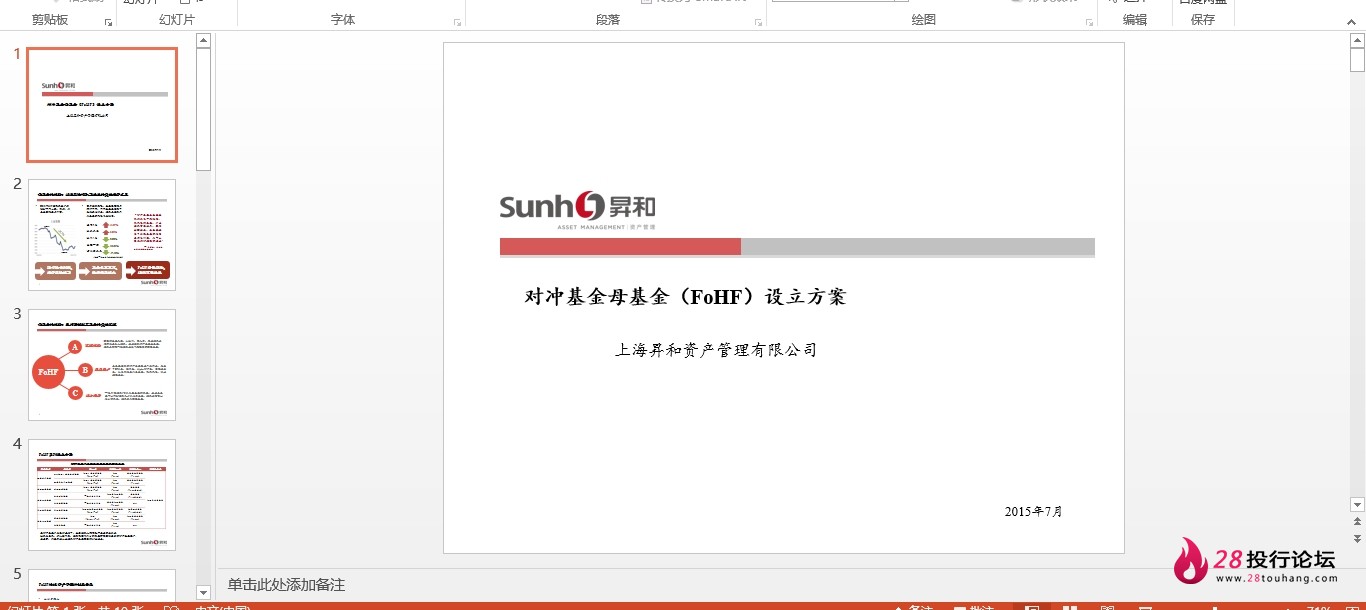Select the title 对冲基金母基金（FoHF）设立方案
Image resolution: width=1366 pixels, height=610 pixels.
coord(685,297)
